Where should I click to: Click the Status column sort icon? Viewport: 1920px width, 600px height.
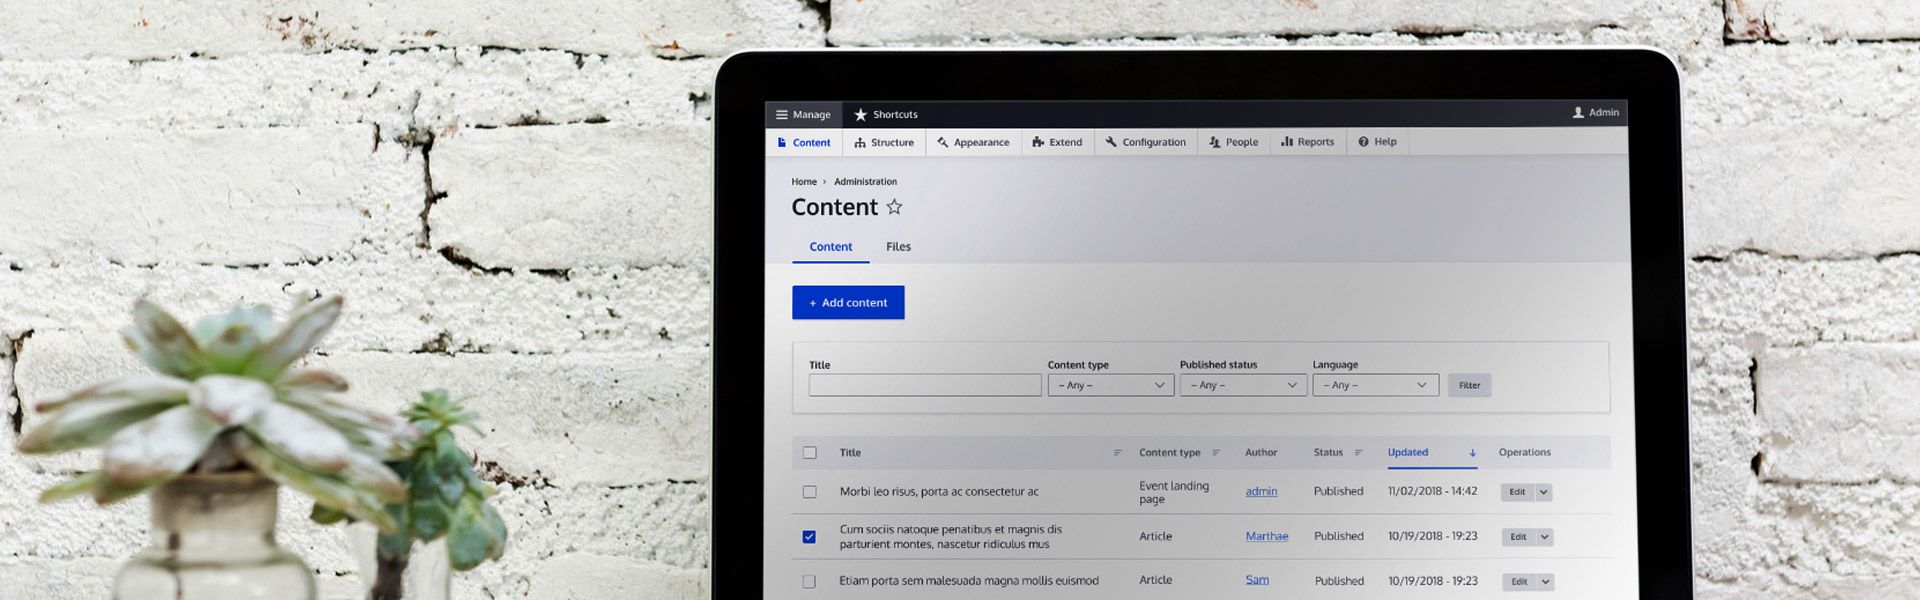click(x=1358, y=453)
